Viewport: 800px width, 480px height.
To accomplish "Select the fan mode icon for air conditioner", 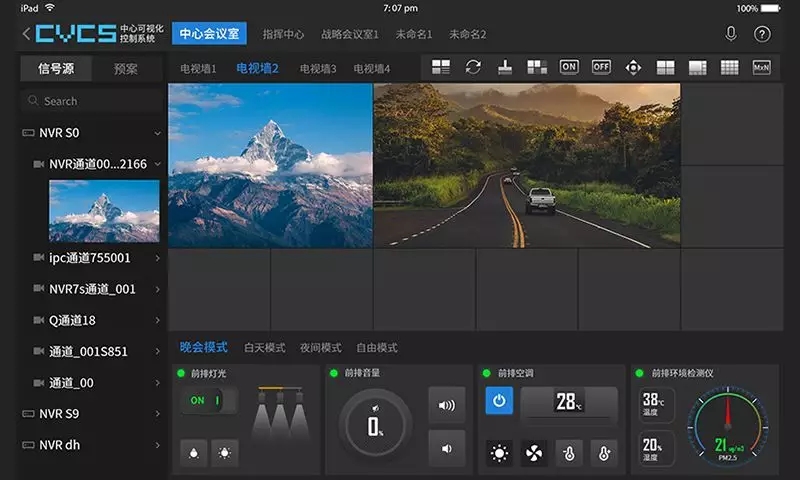I will [535, 453].
